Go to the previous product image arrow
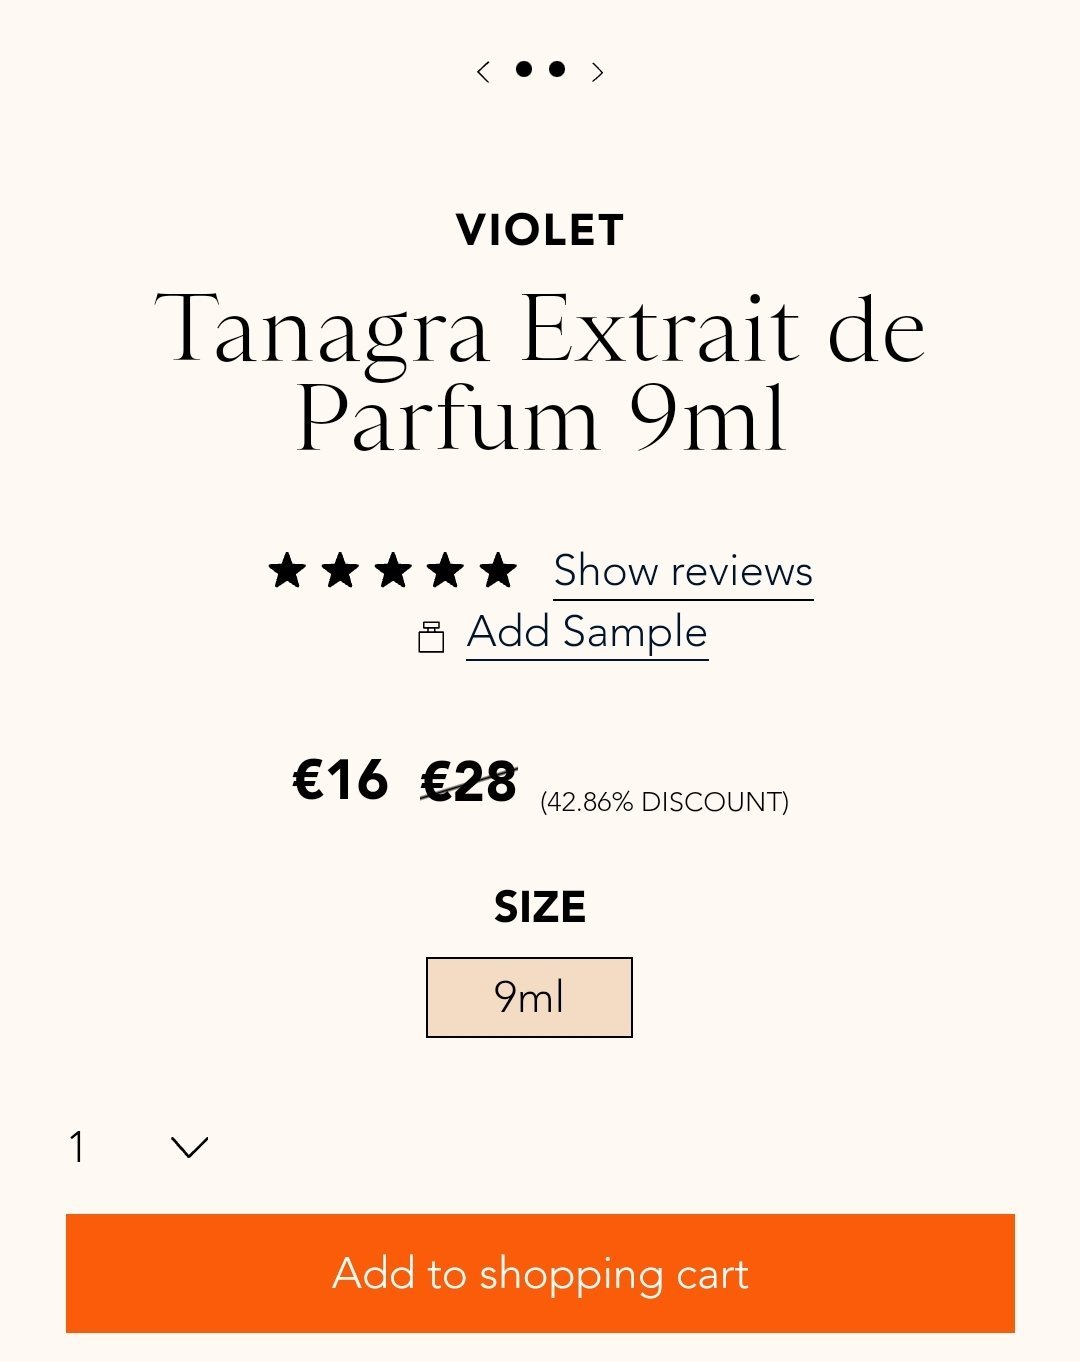 484,71
